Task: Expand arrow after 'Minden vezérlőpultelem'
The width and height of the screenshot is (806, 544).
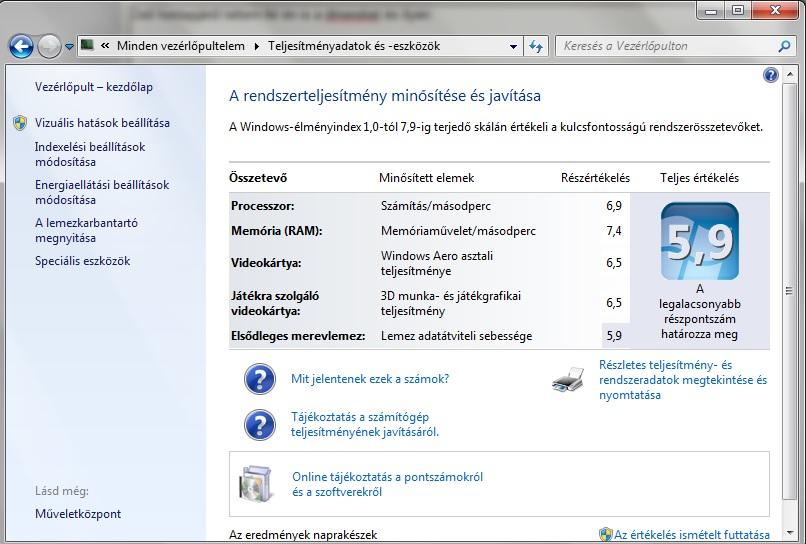Action: (x=257, y=46)
